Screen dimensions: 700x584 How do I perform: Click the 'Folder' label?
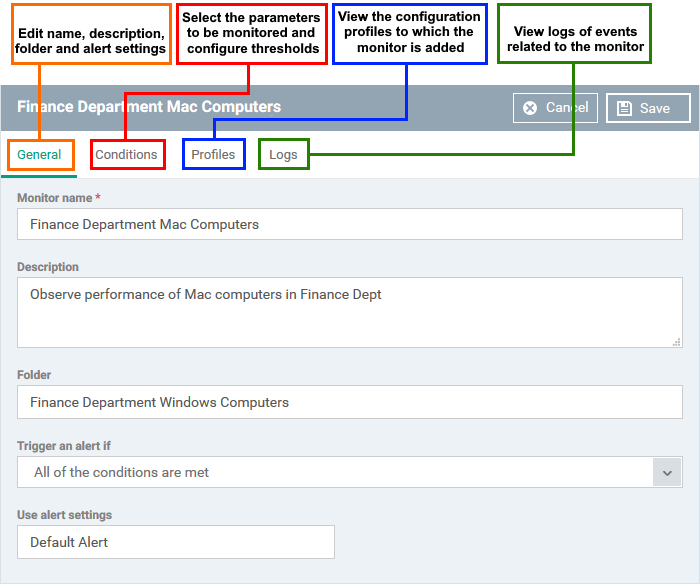click(34, 375)
